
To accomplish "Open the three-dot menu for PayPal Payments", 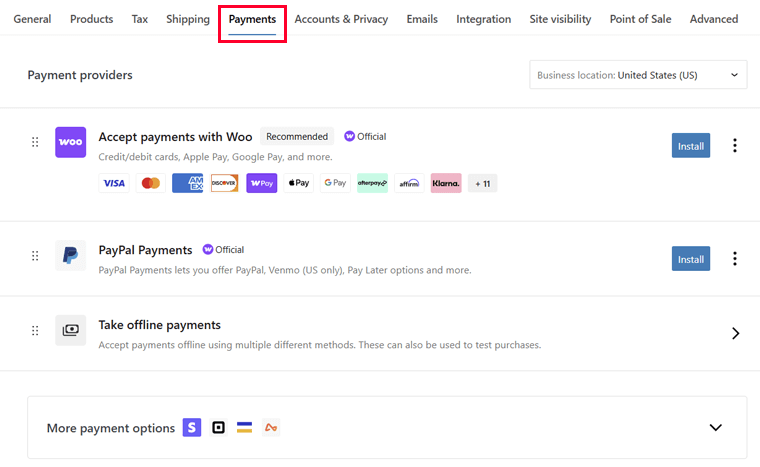I will click(x=735, y=258).
